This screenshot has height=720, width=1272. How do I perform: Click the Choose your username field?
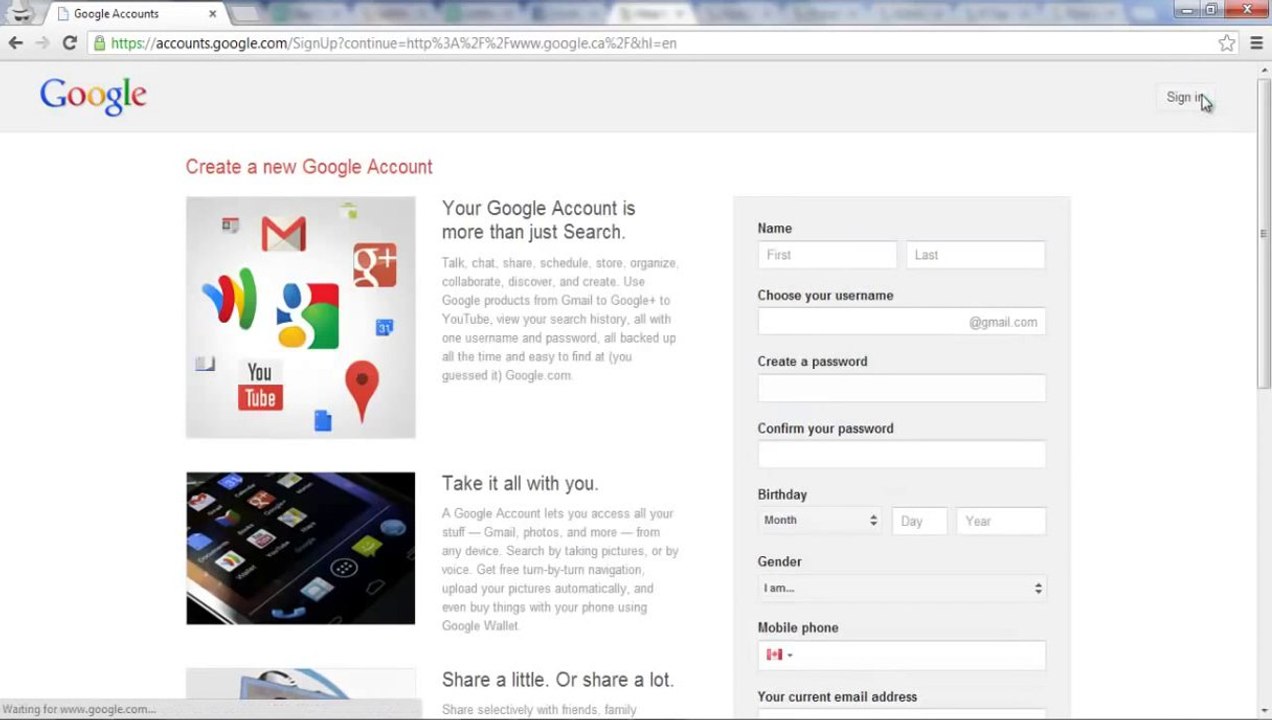[901, 322]
